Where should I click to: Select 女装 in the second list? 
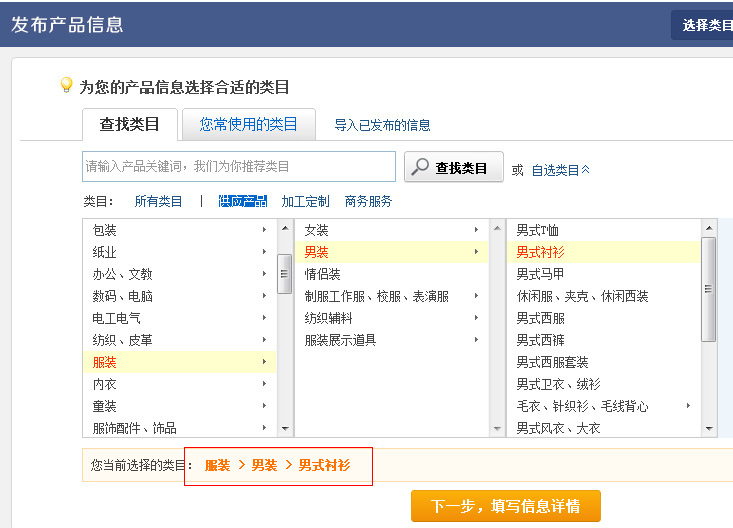click(x=392, y=230)
